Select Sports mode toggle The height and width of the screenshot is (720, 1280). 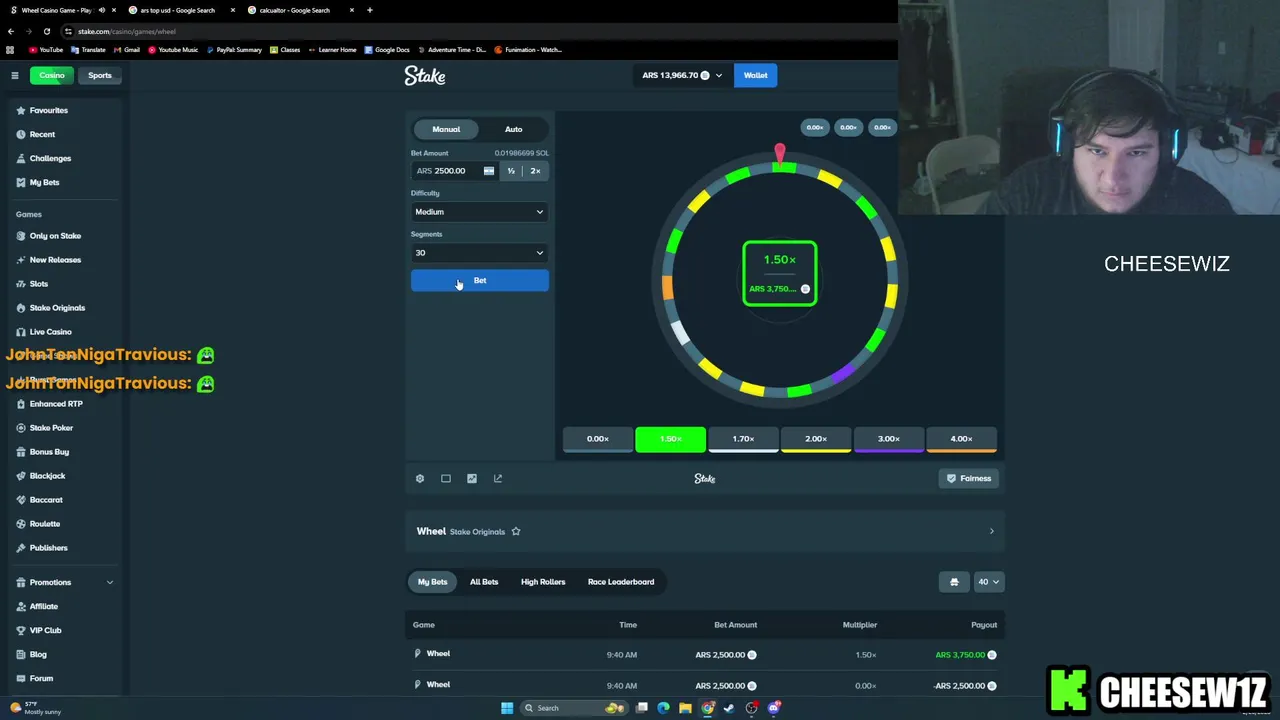pos(100,75)
